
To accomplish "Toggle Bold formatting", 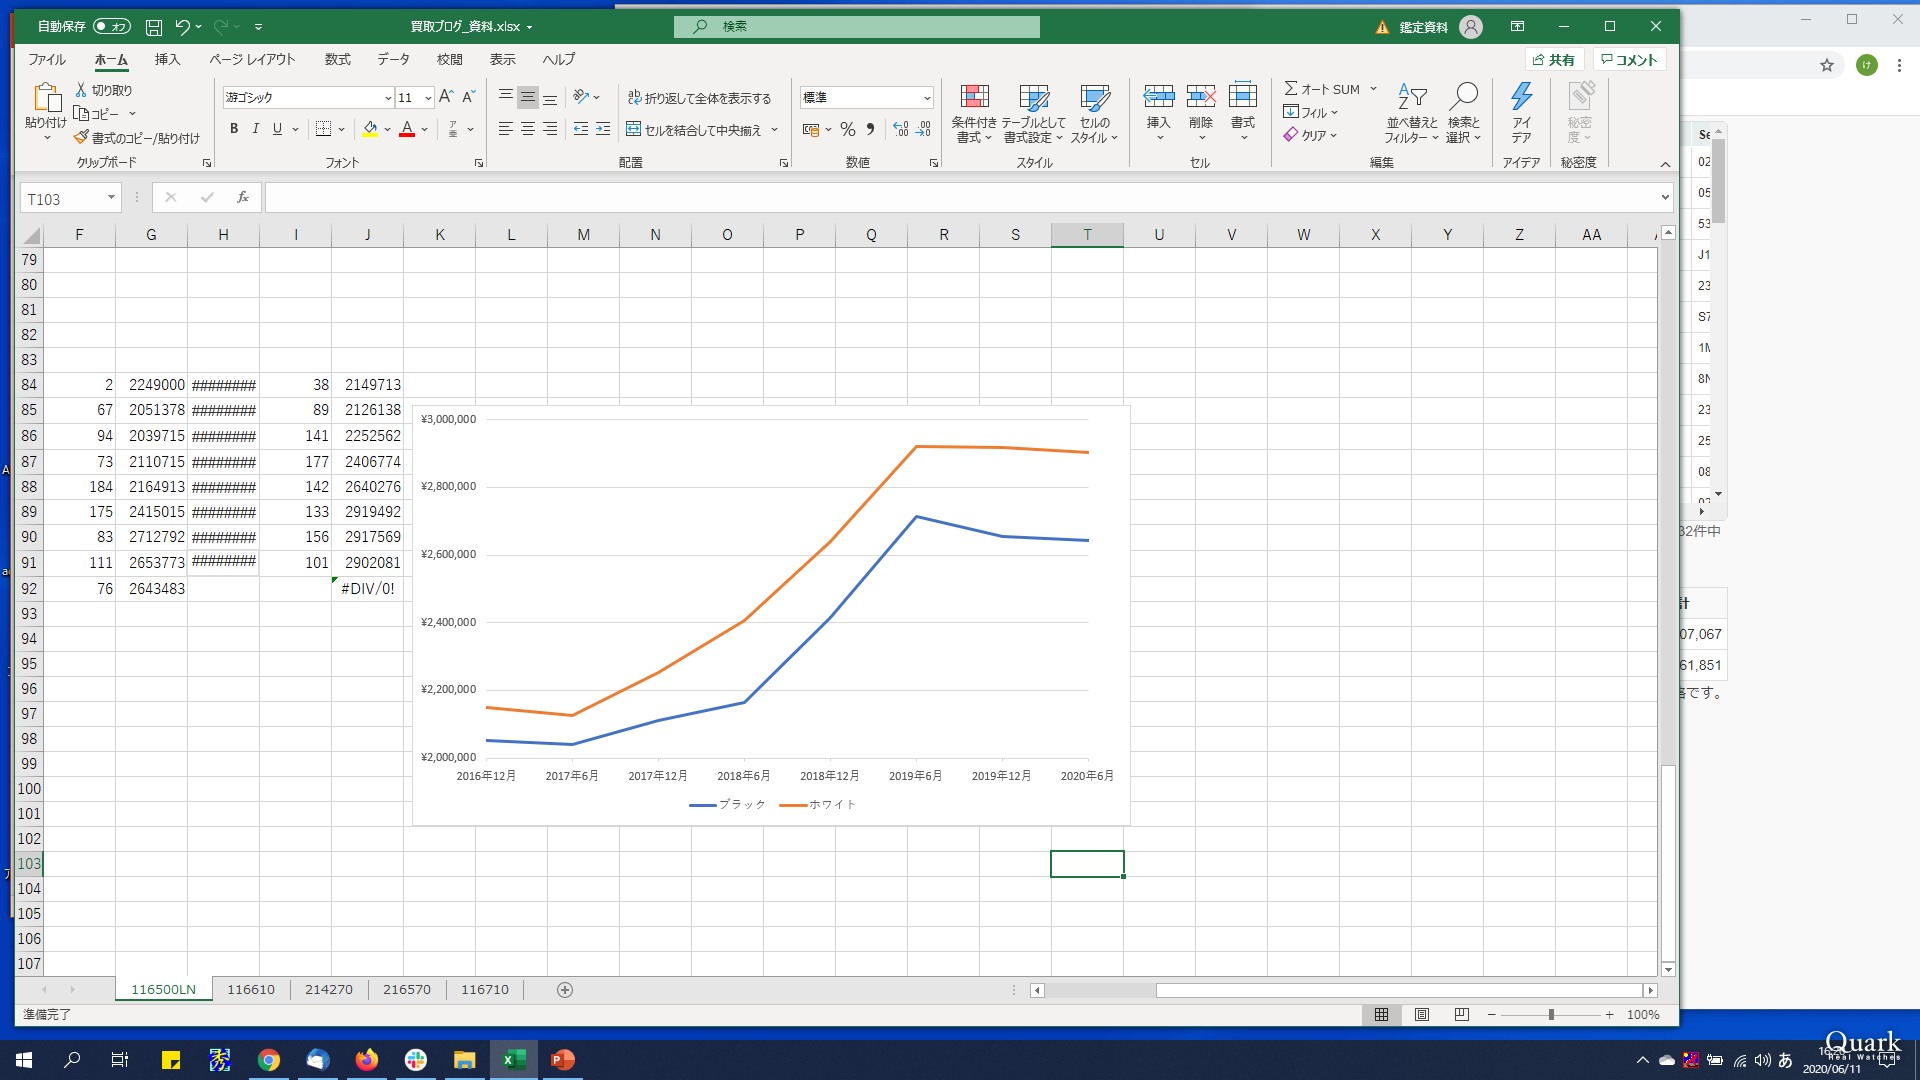I will (234, 129).
